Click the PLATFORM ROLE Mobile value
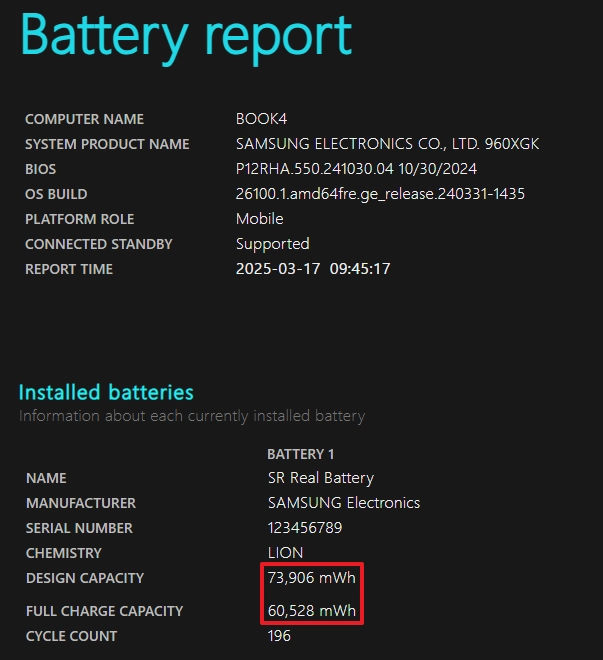 pyautogui.click(x=260, y=219)
